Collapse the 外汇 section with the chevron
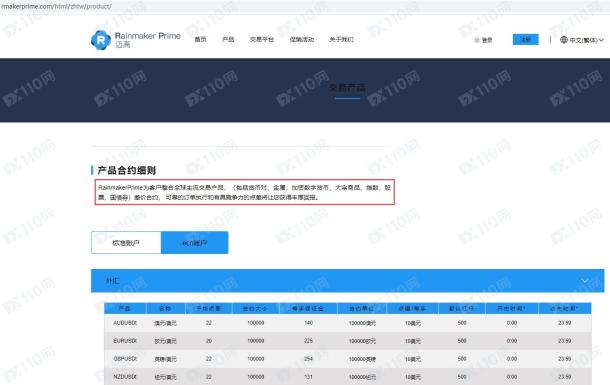The width and height of the screenshot is (610, 385). (x=584, y=280)
